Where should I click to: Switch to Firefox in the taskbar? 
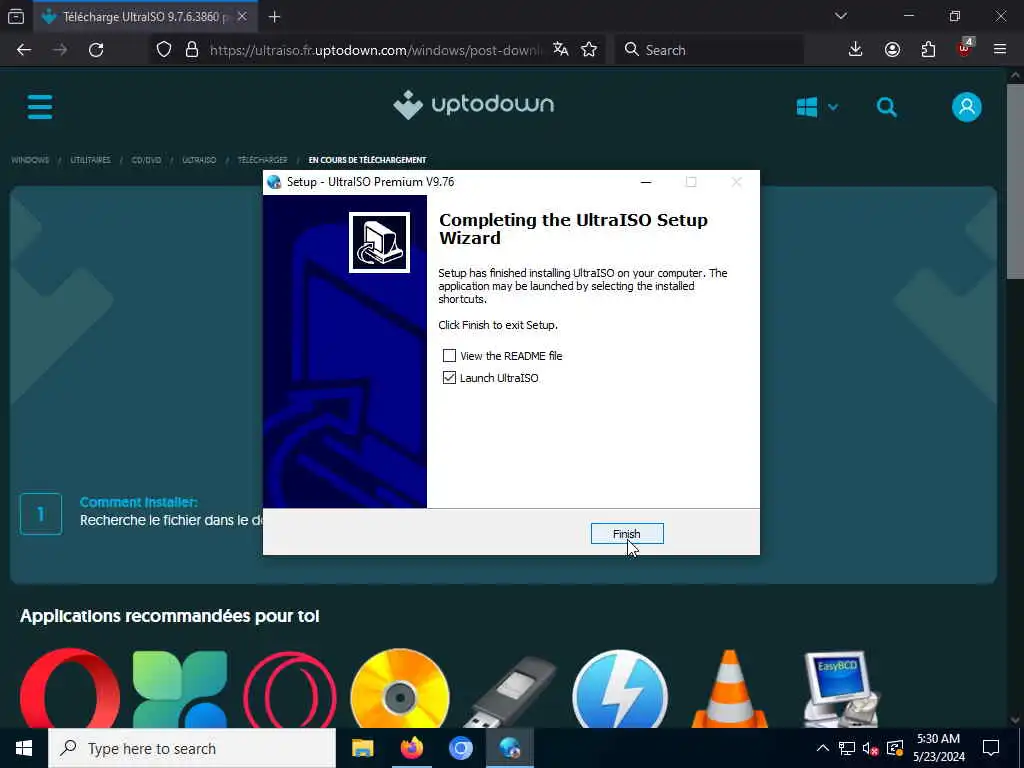coord(411,748)
